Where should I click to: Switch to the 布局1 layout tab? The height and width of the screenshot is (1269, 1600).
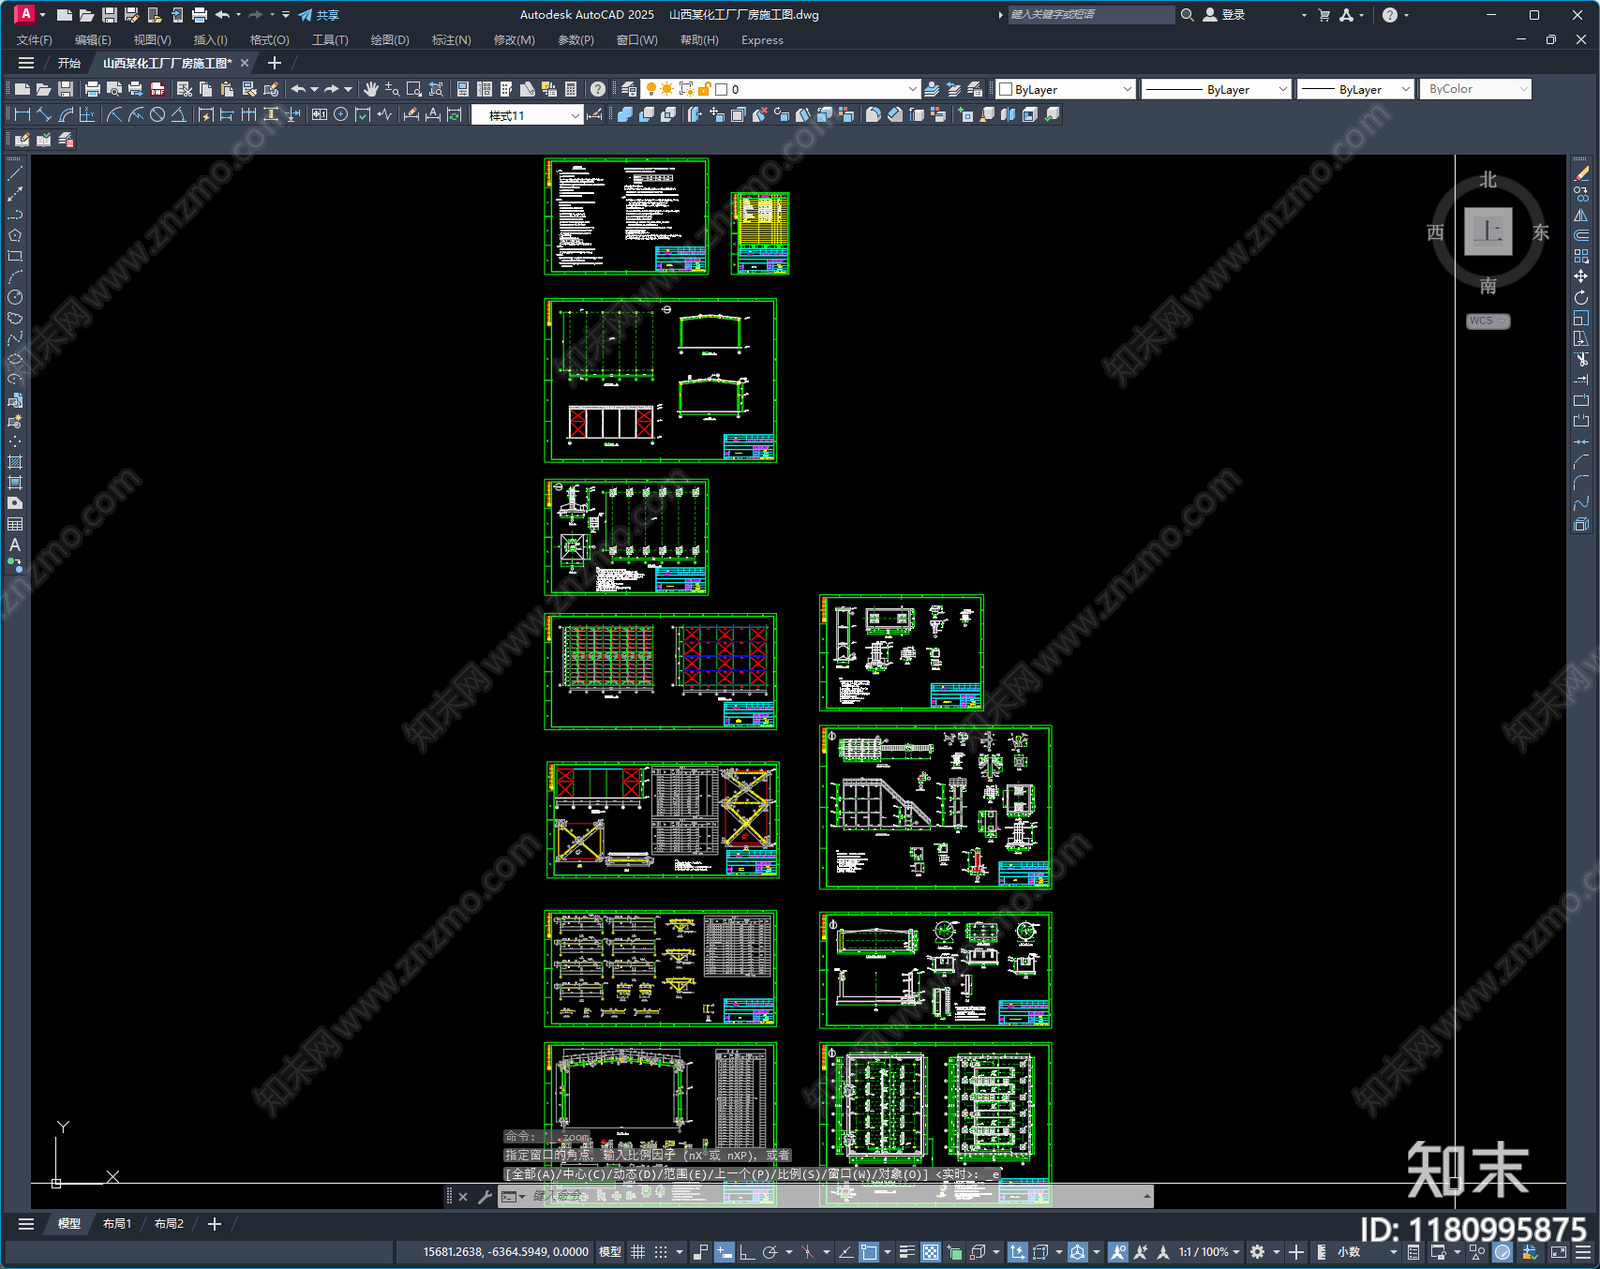click(x=117, y=1224)
